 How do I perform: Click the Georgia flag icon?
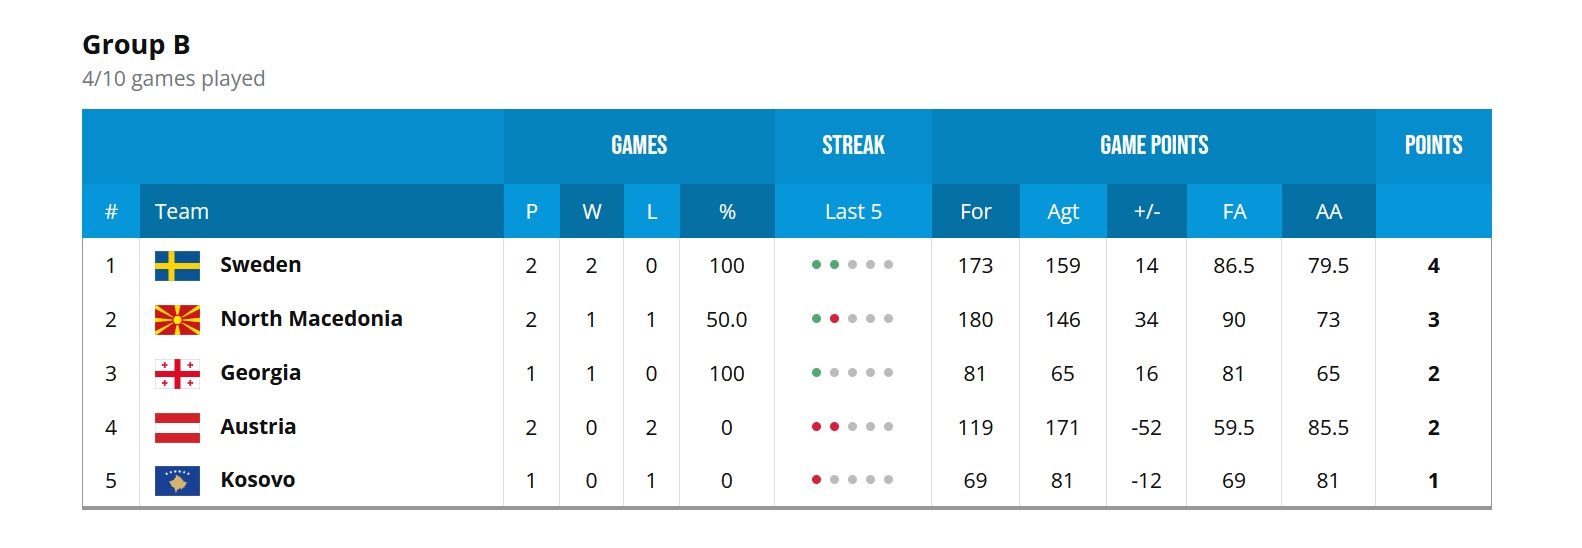click(177, 374)
